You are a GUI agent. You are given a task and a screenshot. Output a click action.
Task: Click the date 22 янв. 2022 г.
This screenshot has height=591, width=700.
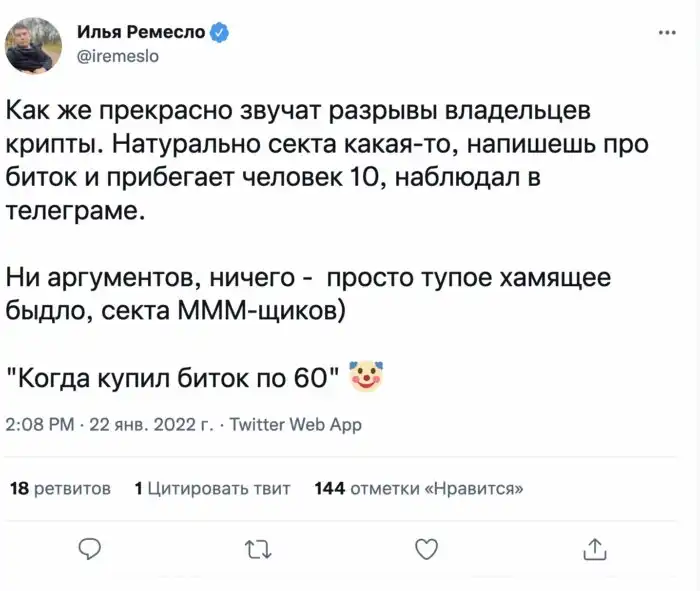click(149, 425)
